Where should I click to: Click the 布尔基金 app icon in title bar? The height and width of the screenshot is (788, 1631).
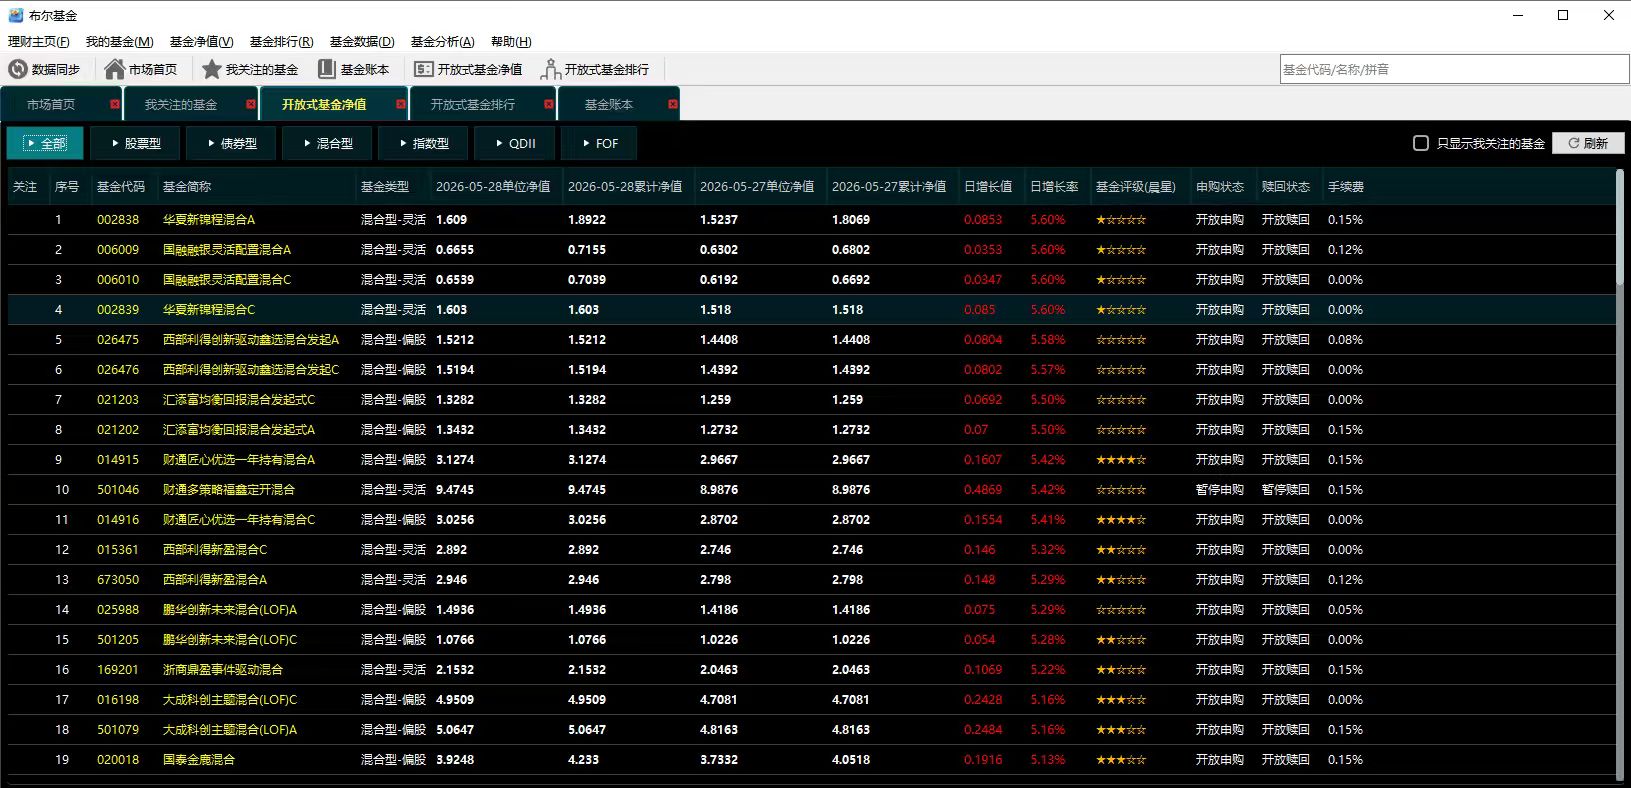pyautogui.click(x=16, y=15)
